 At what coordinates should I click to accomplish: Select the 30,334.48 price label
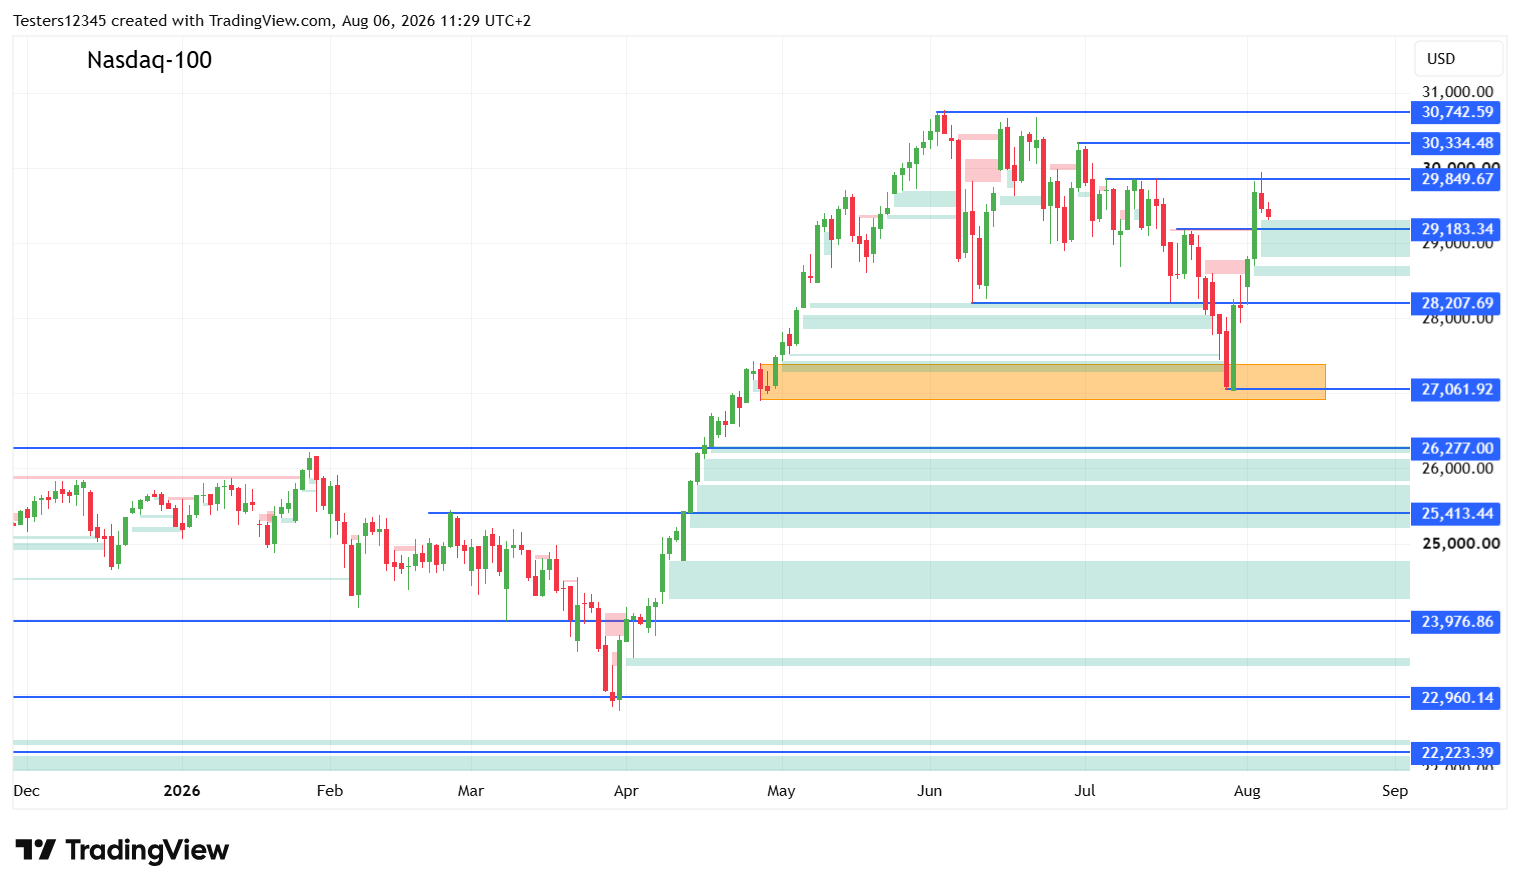[1457, 143]
